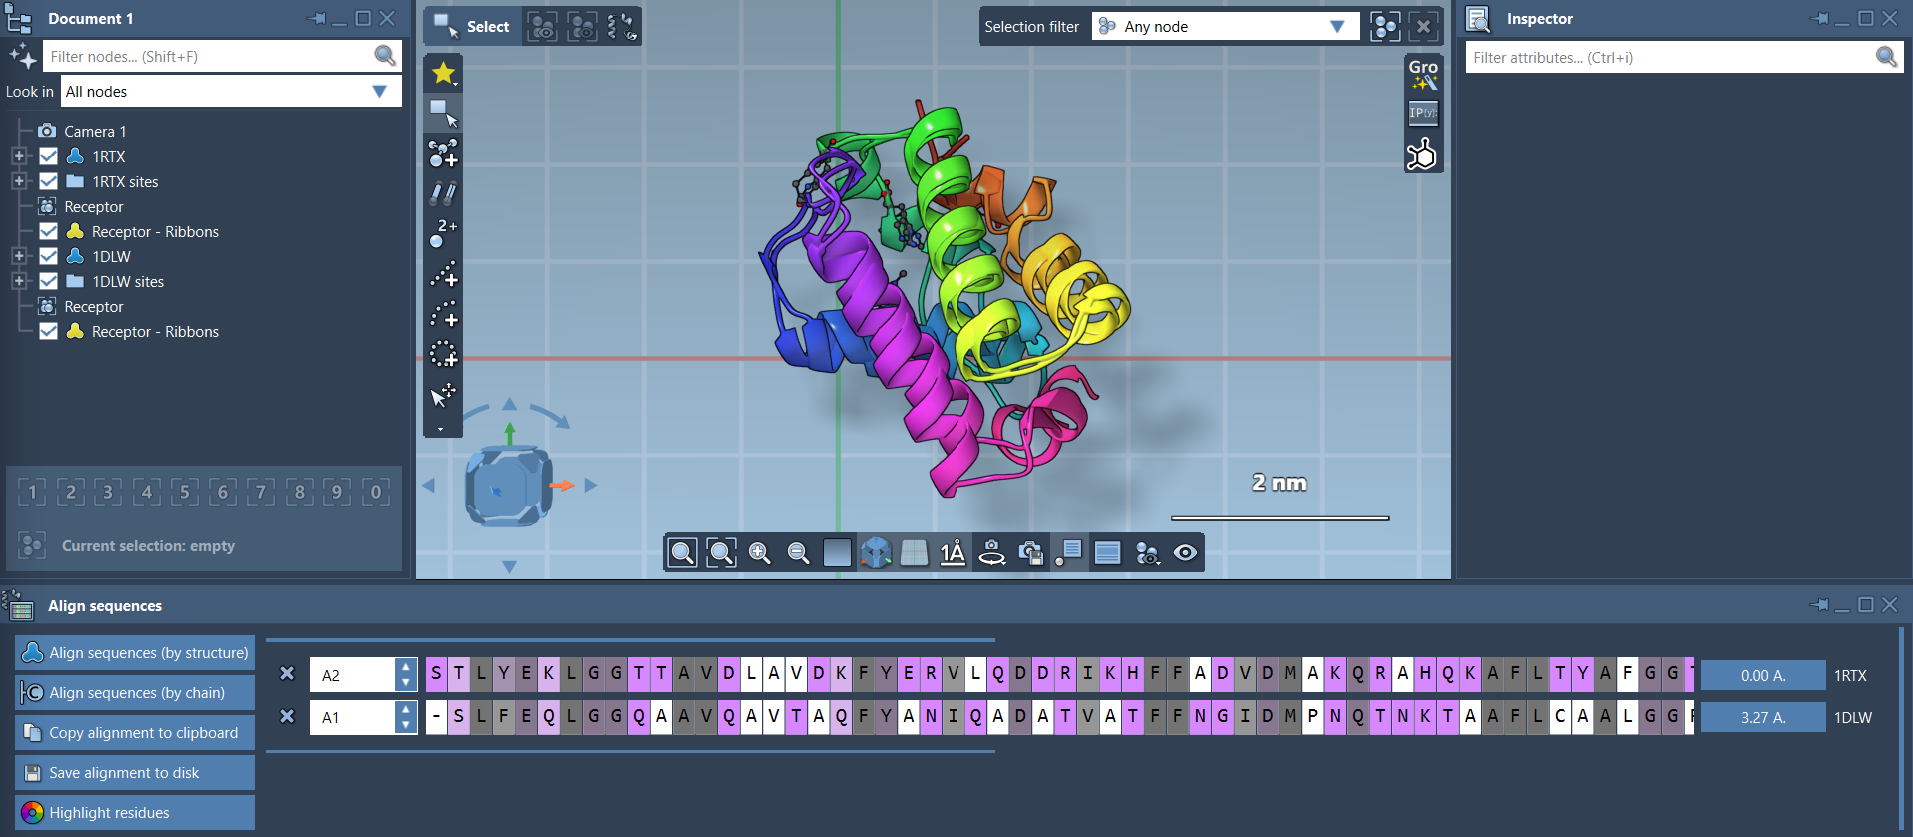Click Save alignment to disk button

coord(135,773)
